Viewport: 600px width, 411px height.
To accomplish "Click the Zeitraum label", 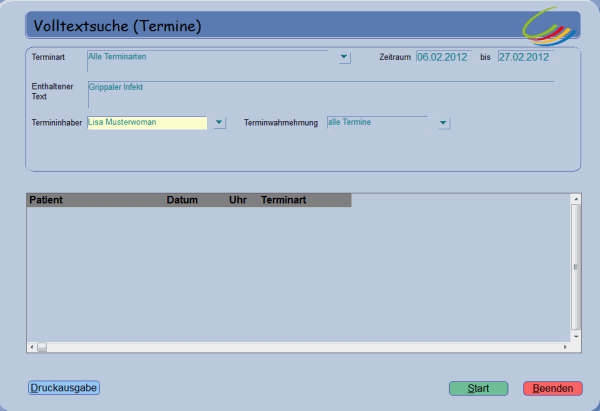I will (395, 57).
